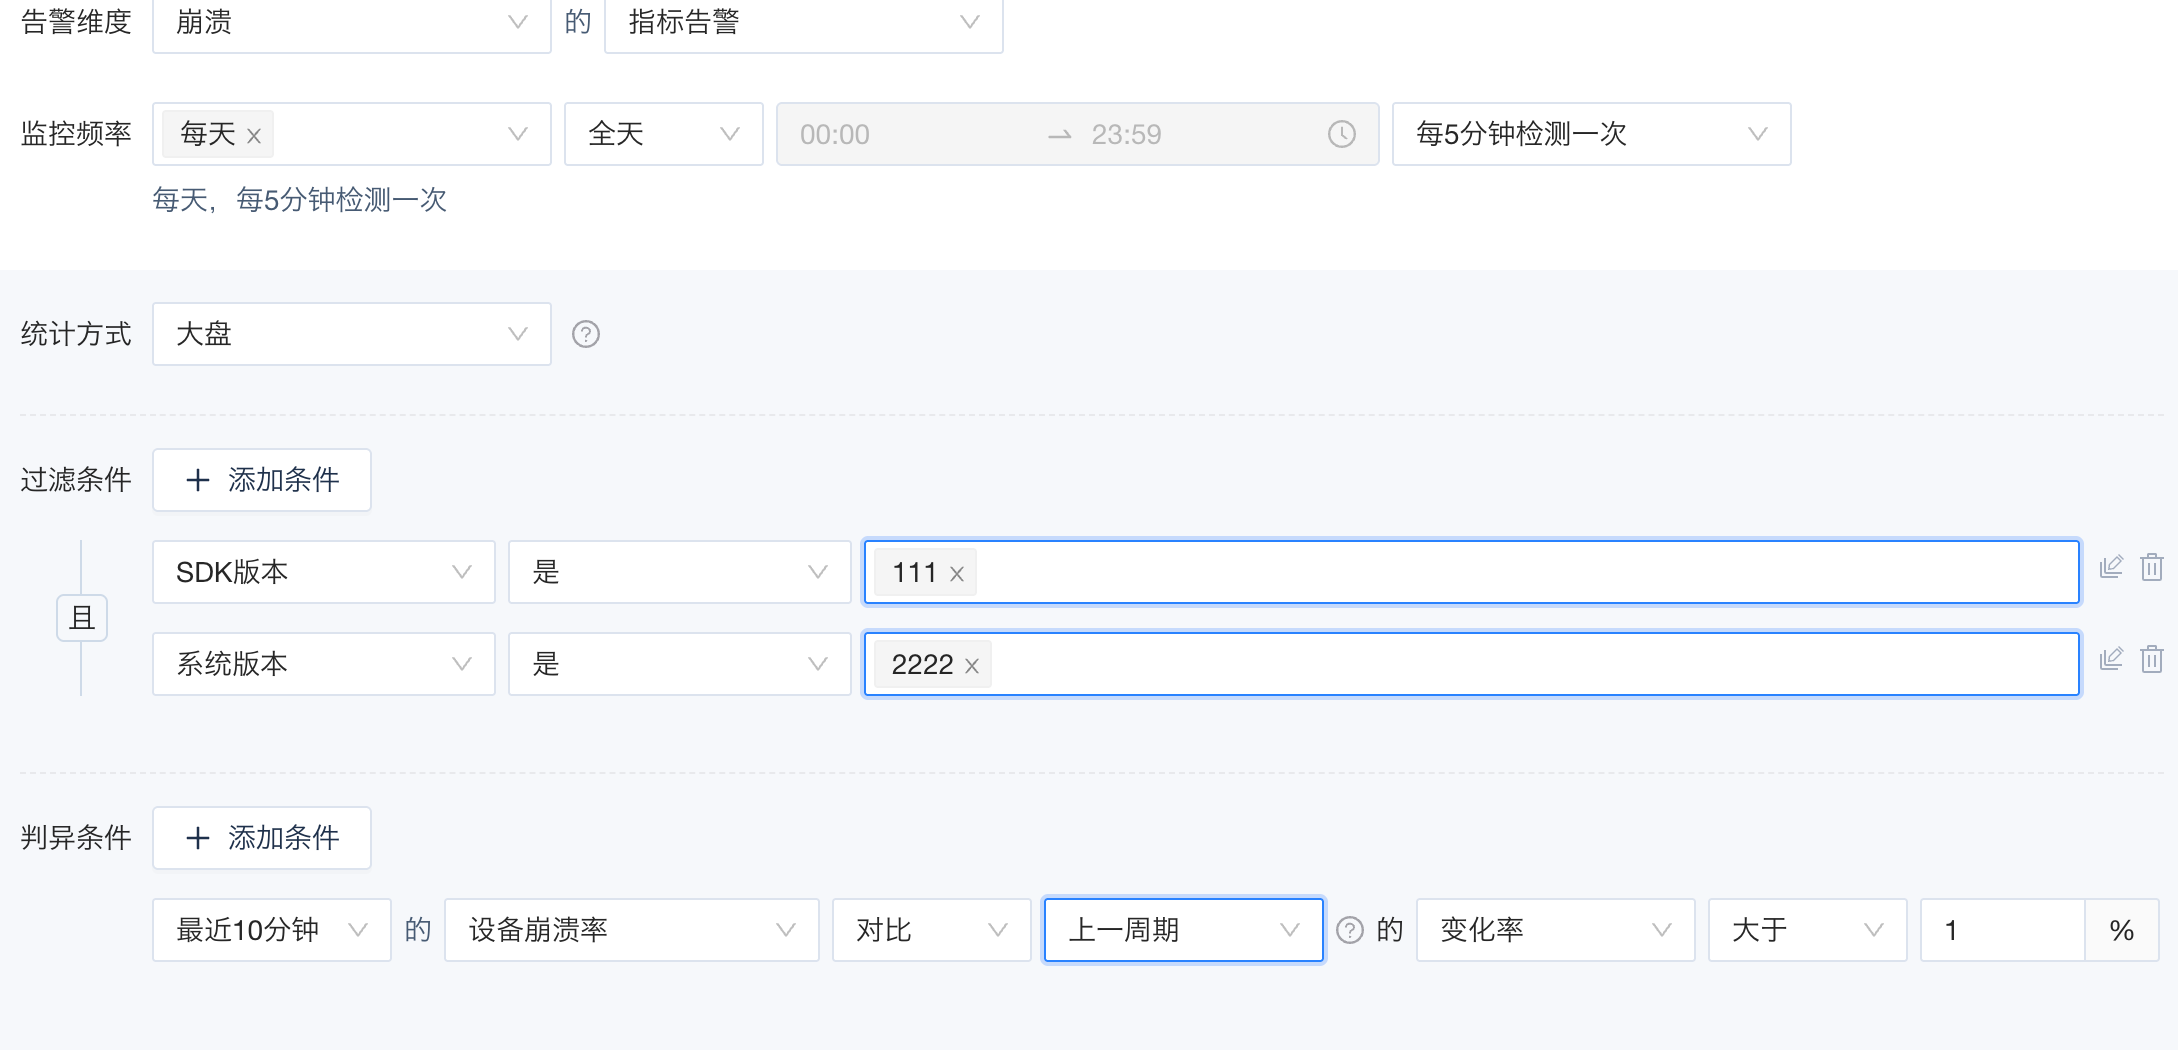Click the threshold percentage input field
The height and width of the screenshot is (1050, 2178).
pos(2001,930)
